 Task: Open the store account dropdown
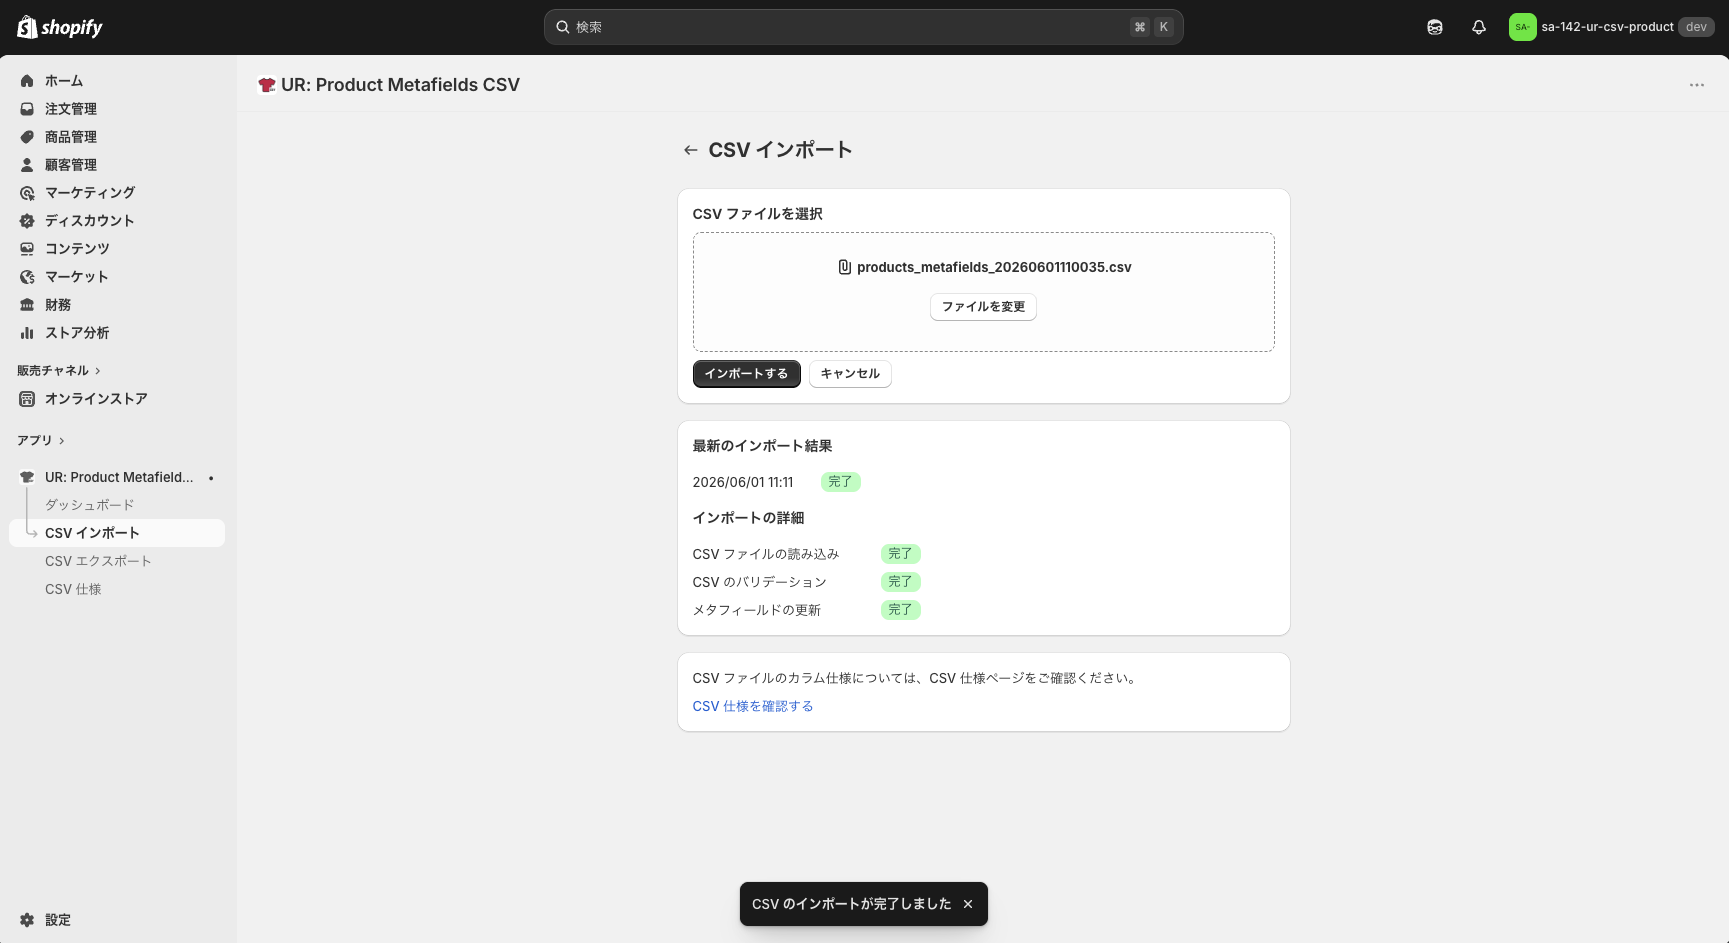[1611, 27]
